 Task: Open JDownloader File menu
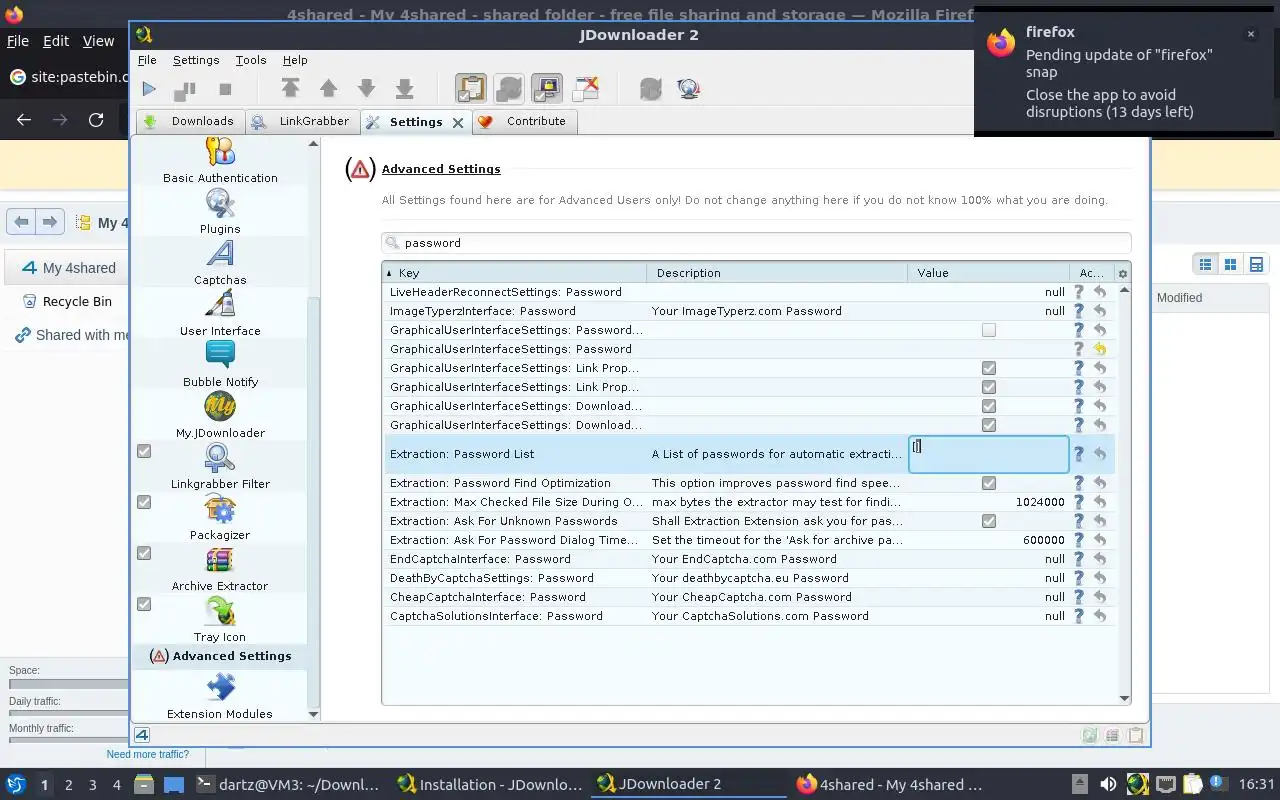point(147,60)
